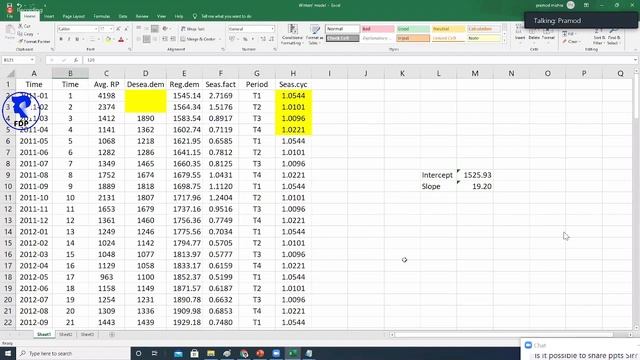Click the taskbar Type here to search box
640x360 pixels.
(x=73, y=353)
